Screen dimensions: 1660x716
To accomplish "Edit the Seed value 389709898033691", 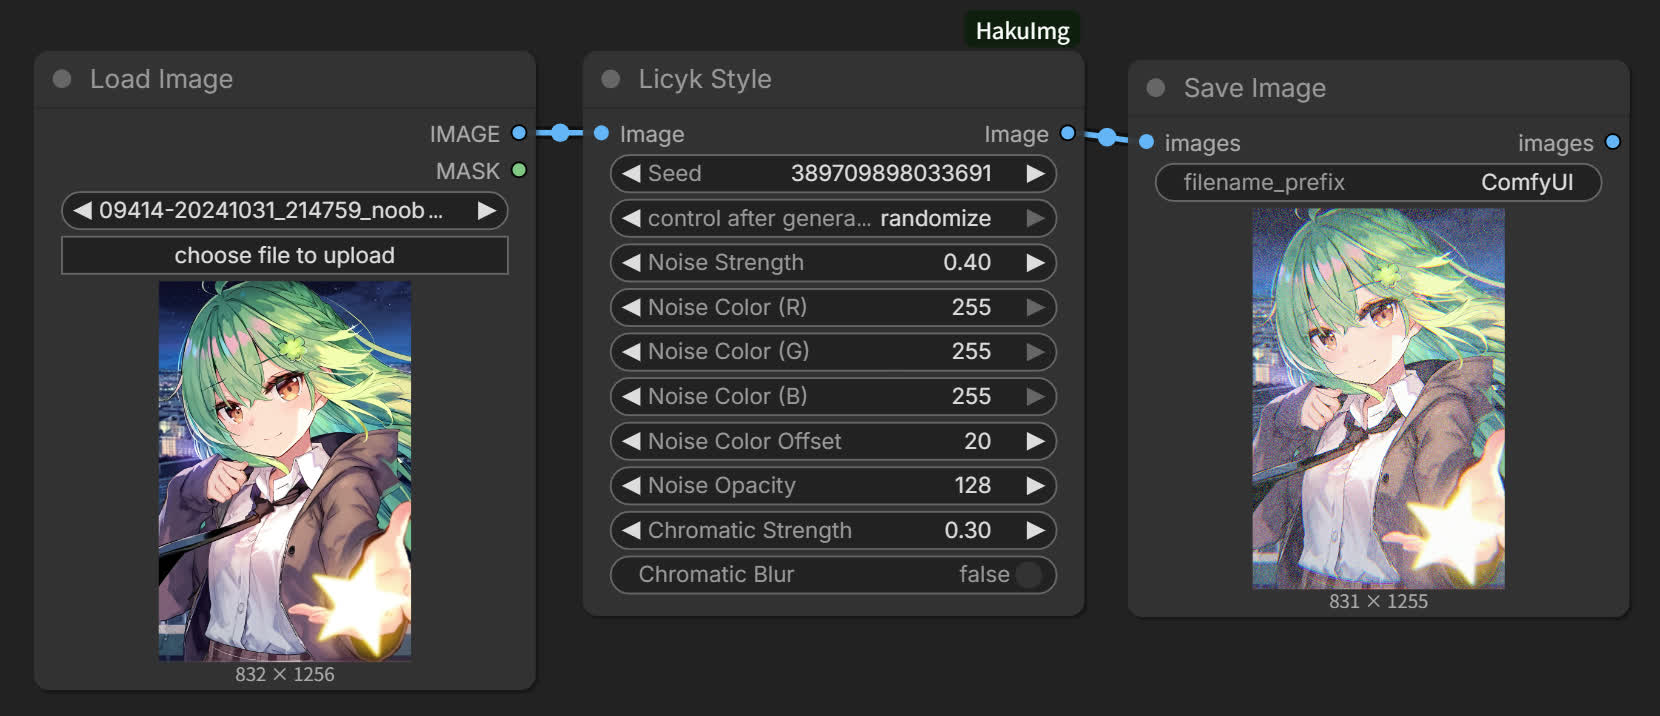I will coord(891,173).
